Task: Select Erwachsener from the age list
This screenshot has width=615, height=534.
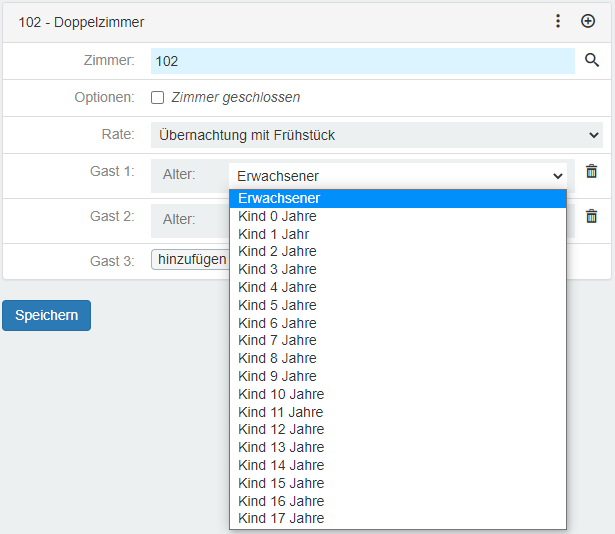Action: tap(279, 198)
